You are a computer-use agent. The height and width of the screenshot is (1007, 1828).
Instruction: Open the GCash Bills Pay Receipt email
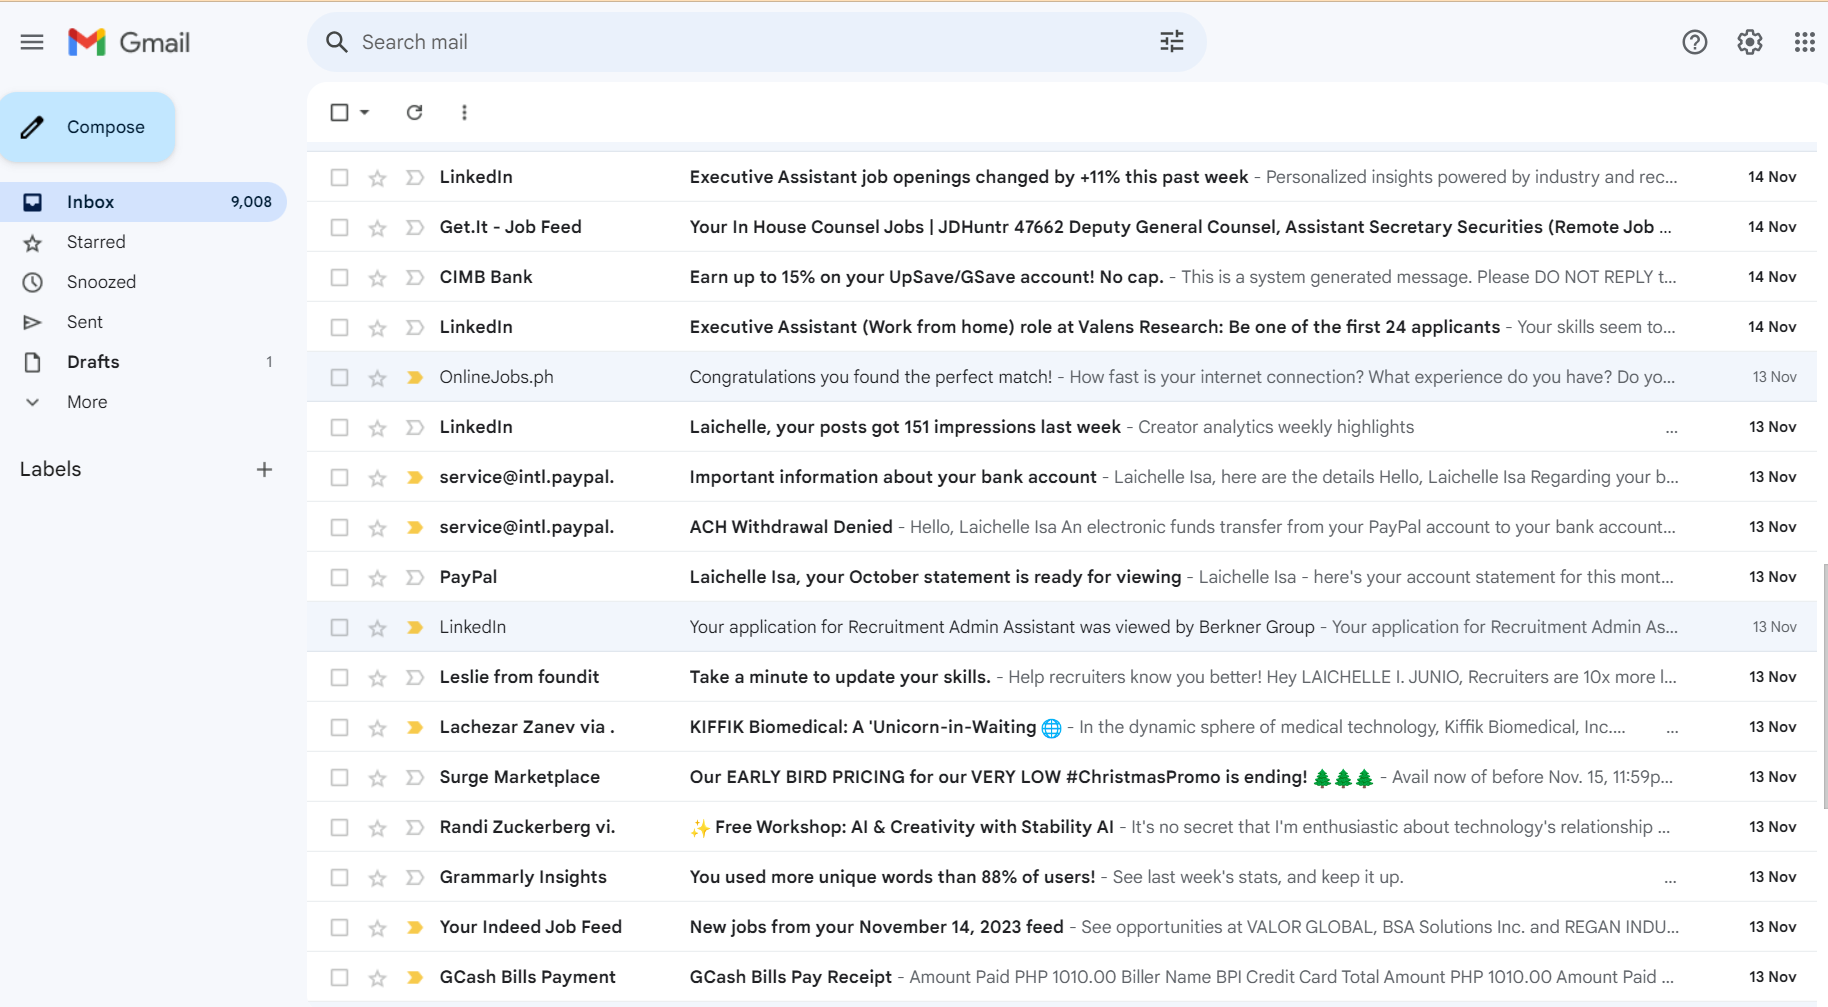[x=1062, y=977]
